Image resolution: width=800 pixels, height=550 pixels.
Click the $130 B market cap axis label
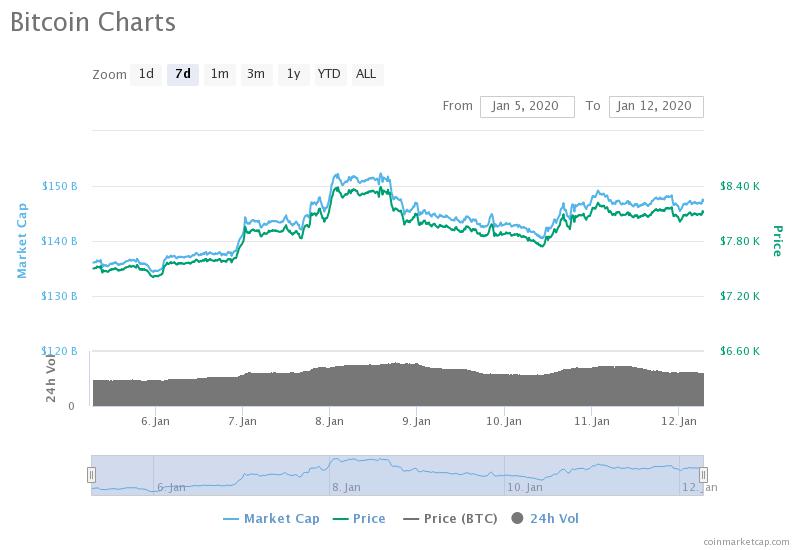point(59,296)
